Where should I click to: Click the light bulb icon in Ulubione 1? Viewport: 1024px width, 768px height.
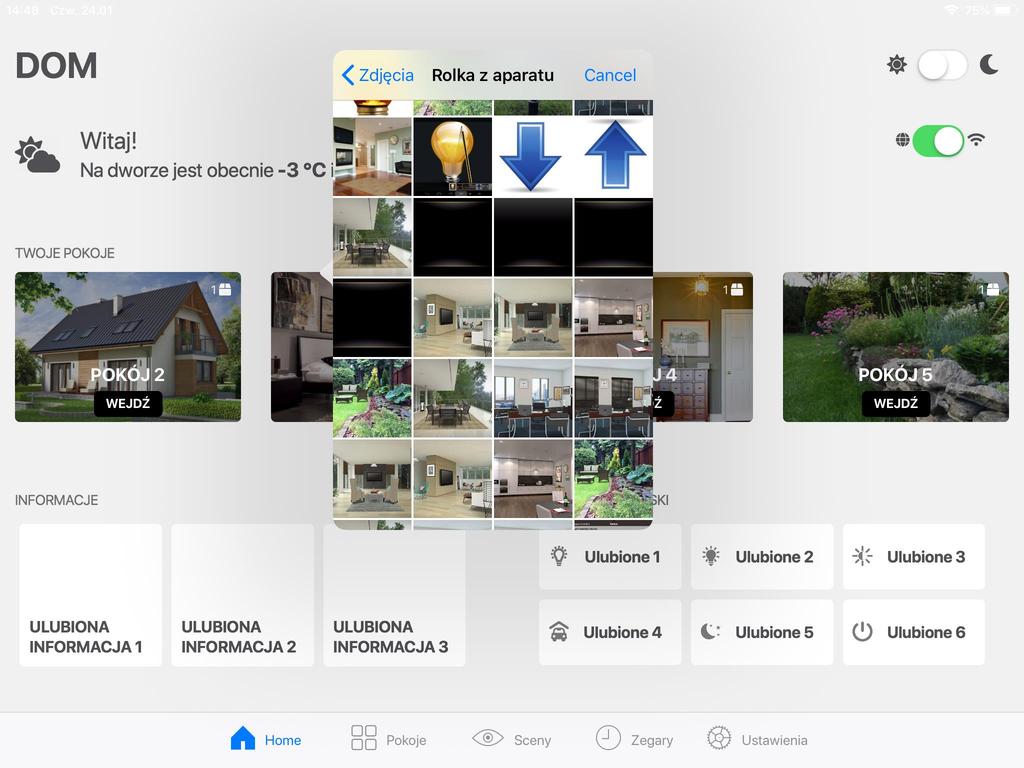(559, 556)
